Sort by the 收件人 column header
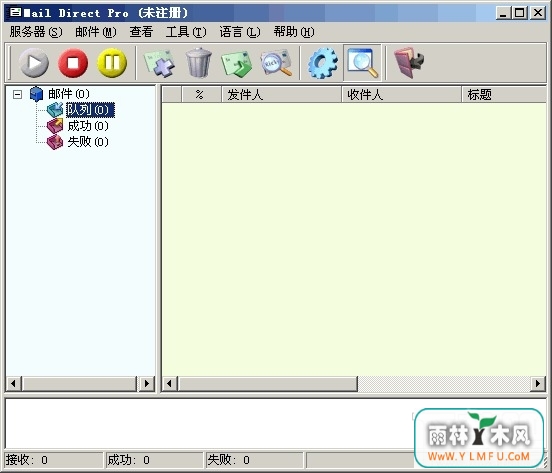 [x=401, y=94]
